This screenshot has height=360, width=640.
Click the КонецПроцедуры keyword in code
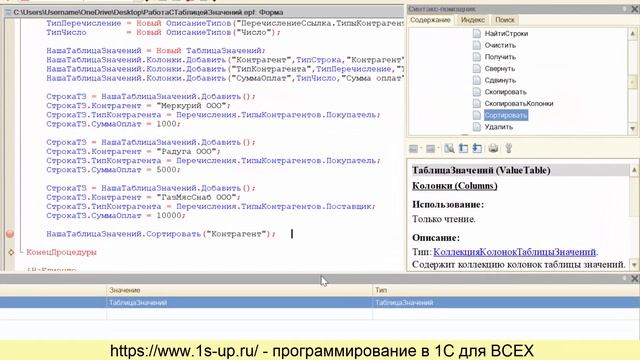(x=62, y=252)
